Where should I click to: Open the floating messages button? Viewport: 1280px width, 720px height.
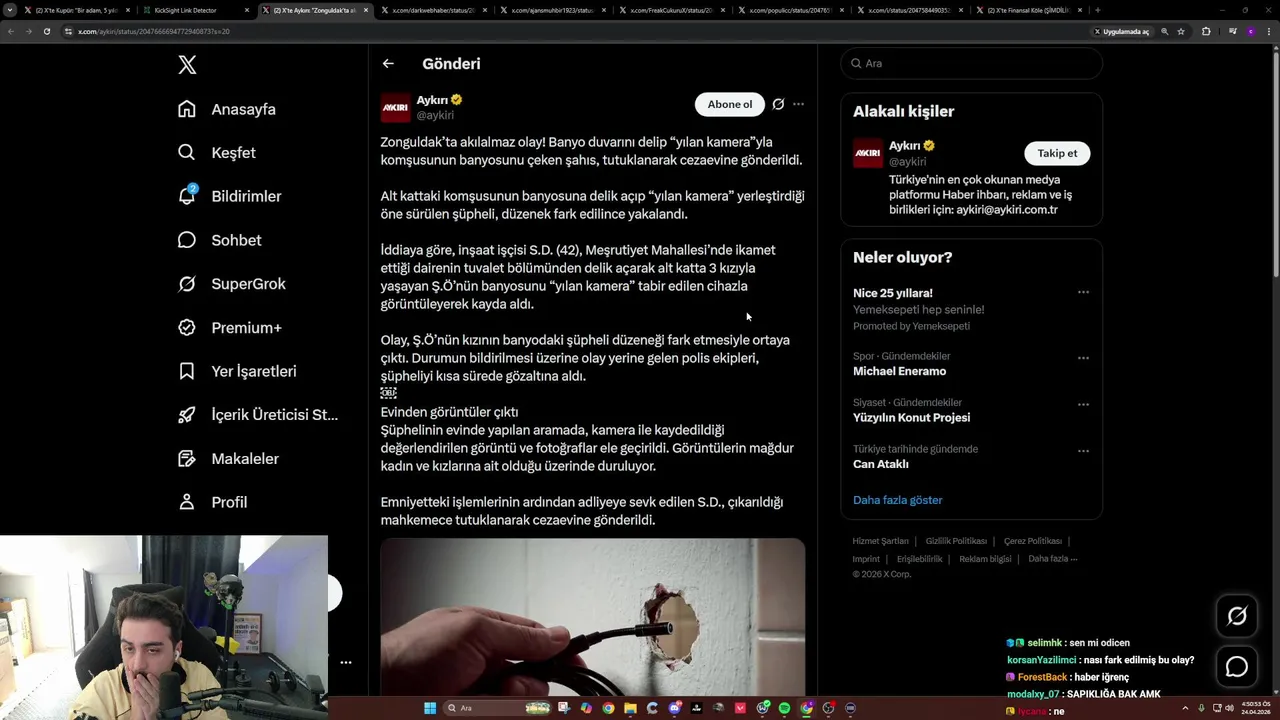pyautogui.click(x=1237, y=667)
